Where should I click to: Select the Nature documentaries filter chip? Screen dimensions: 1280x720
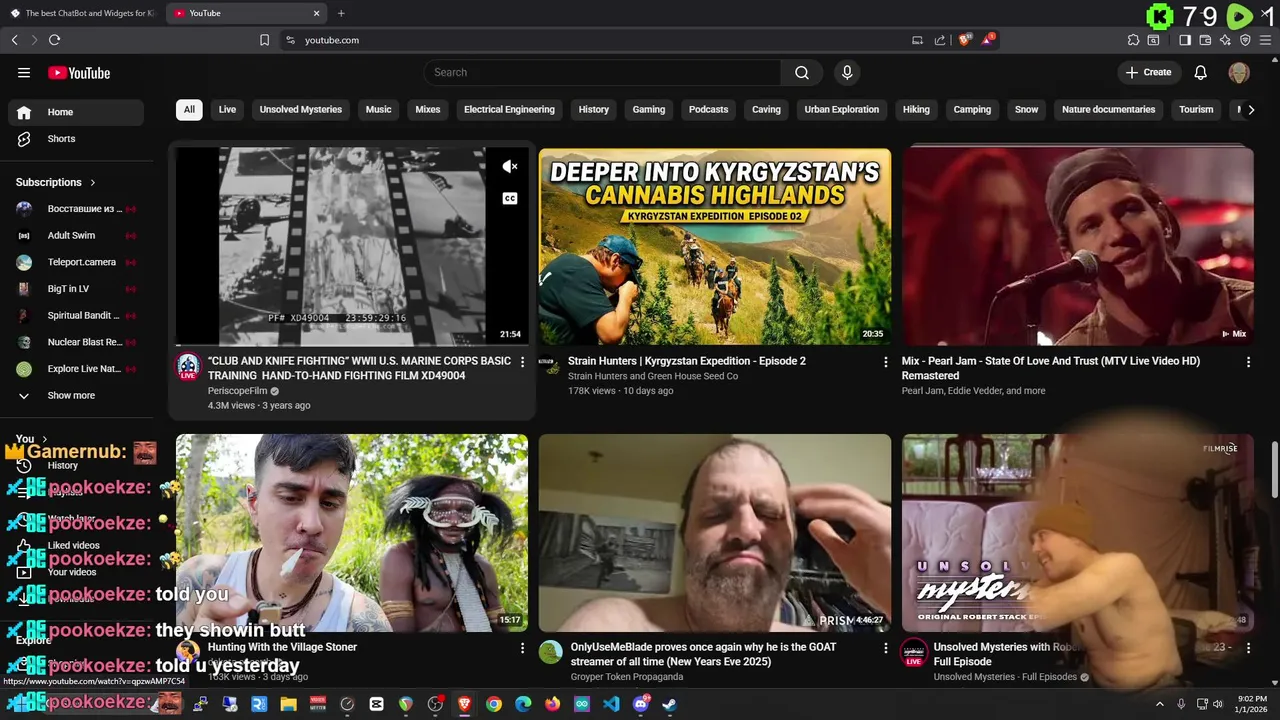[1108, 109]
